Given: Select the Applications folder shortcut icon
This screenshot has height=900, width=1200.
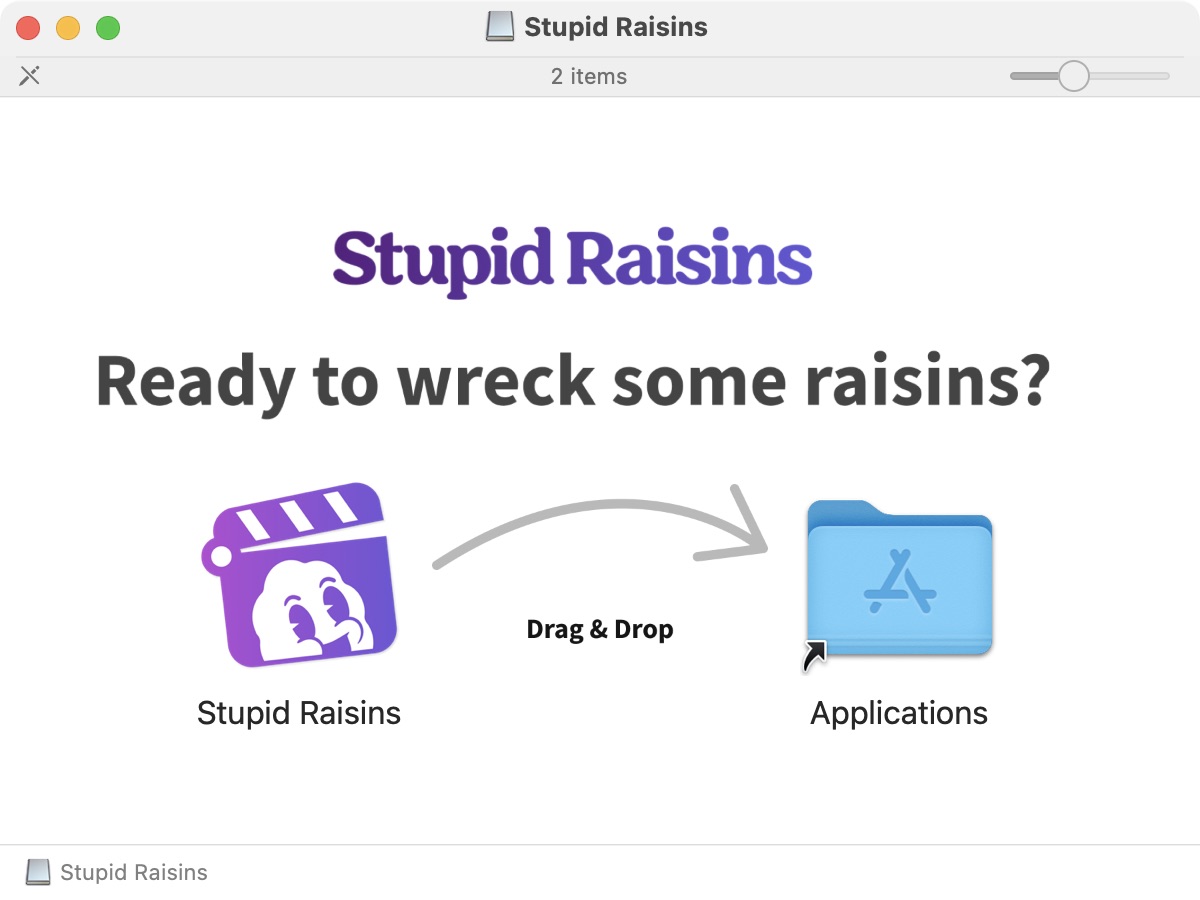Looking at the screenshot, I should [899, 580].
